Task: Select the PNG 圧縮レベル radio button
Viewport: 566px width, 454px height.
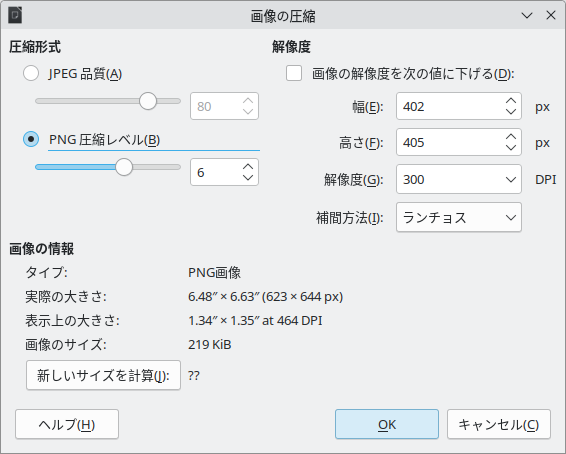Action: (31, 139)
